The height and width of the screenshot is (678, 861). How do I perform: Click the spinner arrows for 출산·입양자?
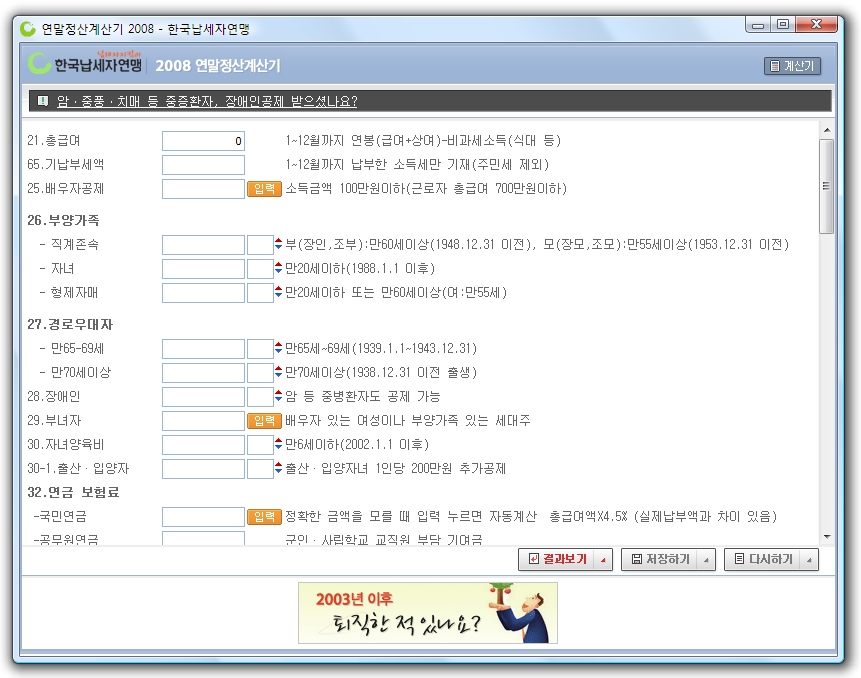(x=278, y=468)
